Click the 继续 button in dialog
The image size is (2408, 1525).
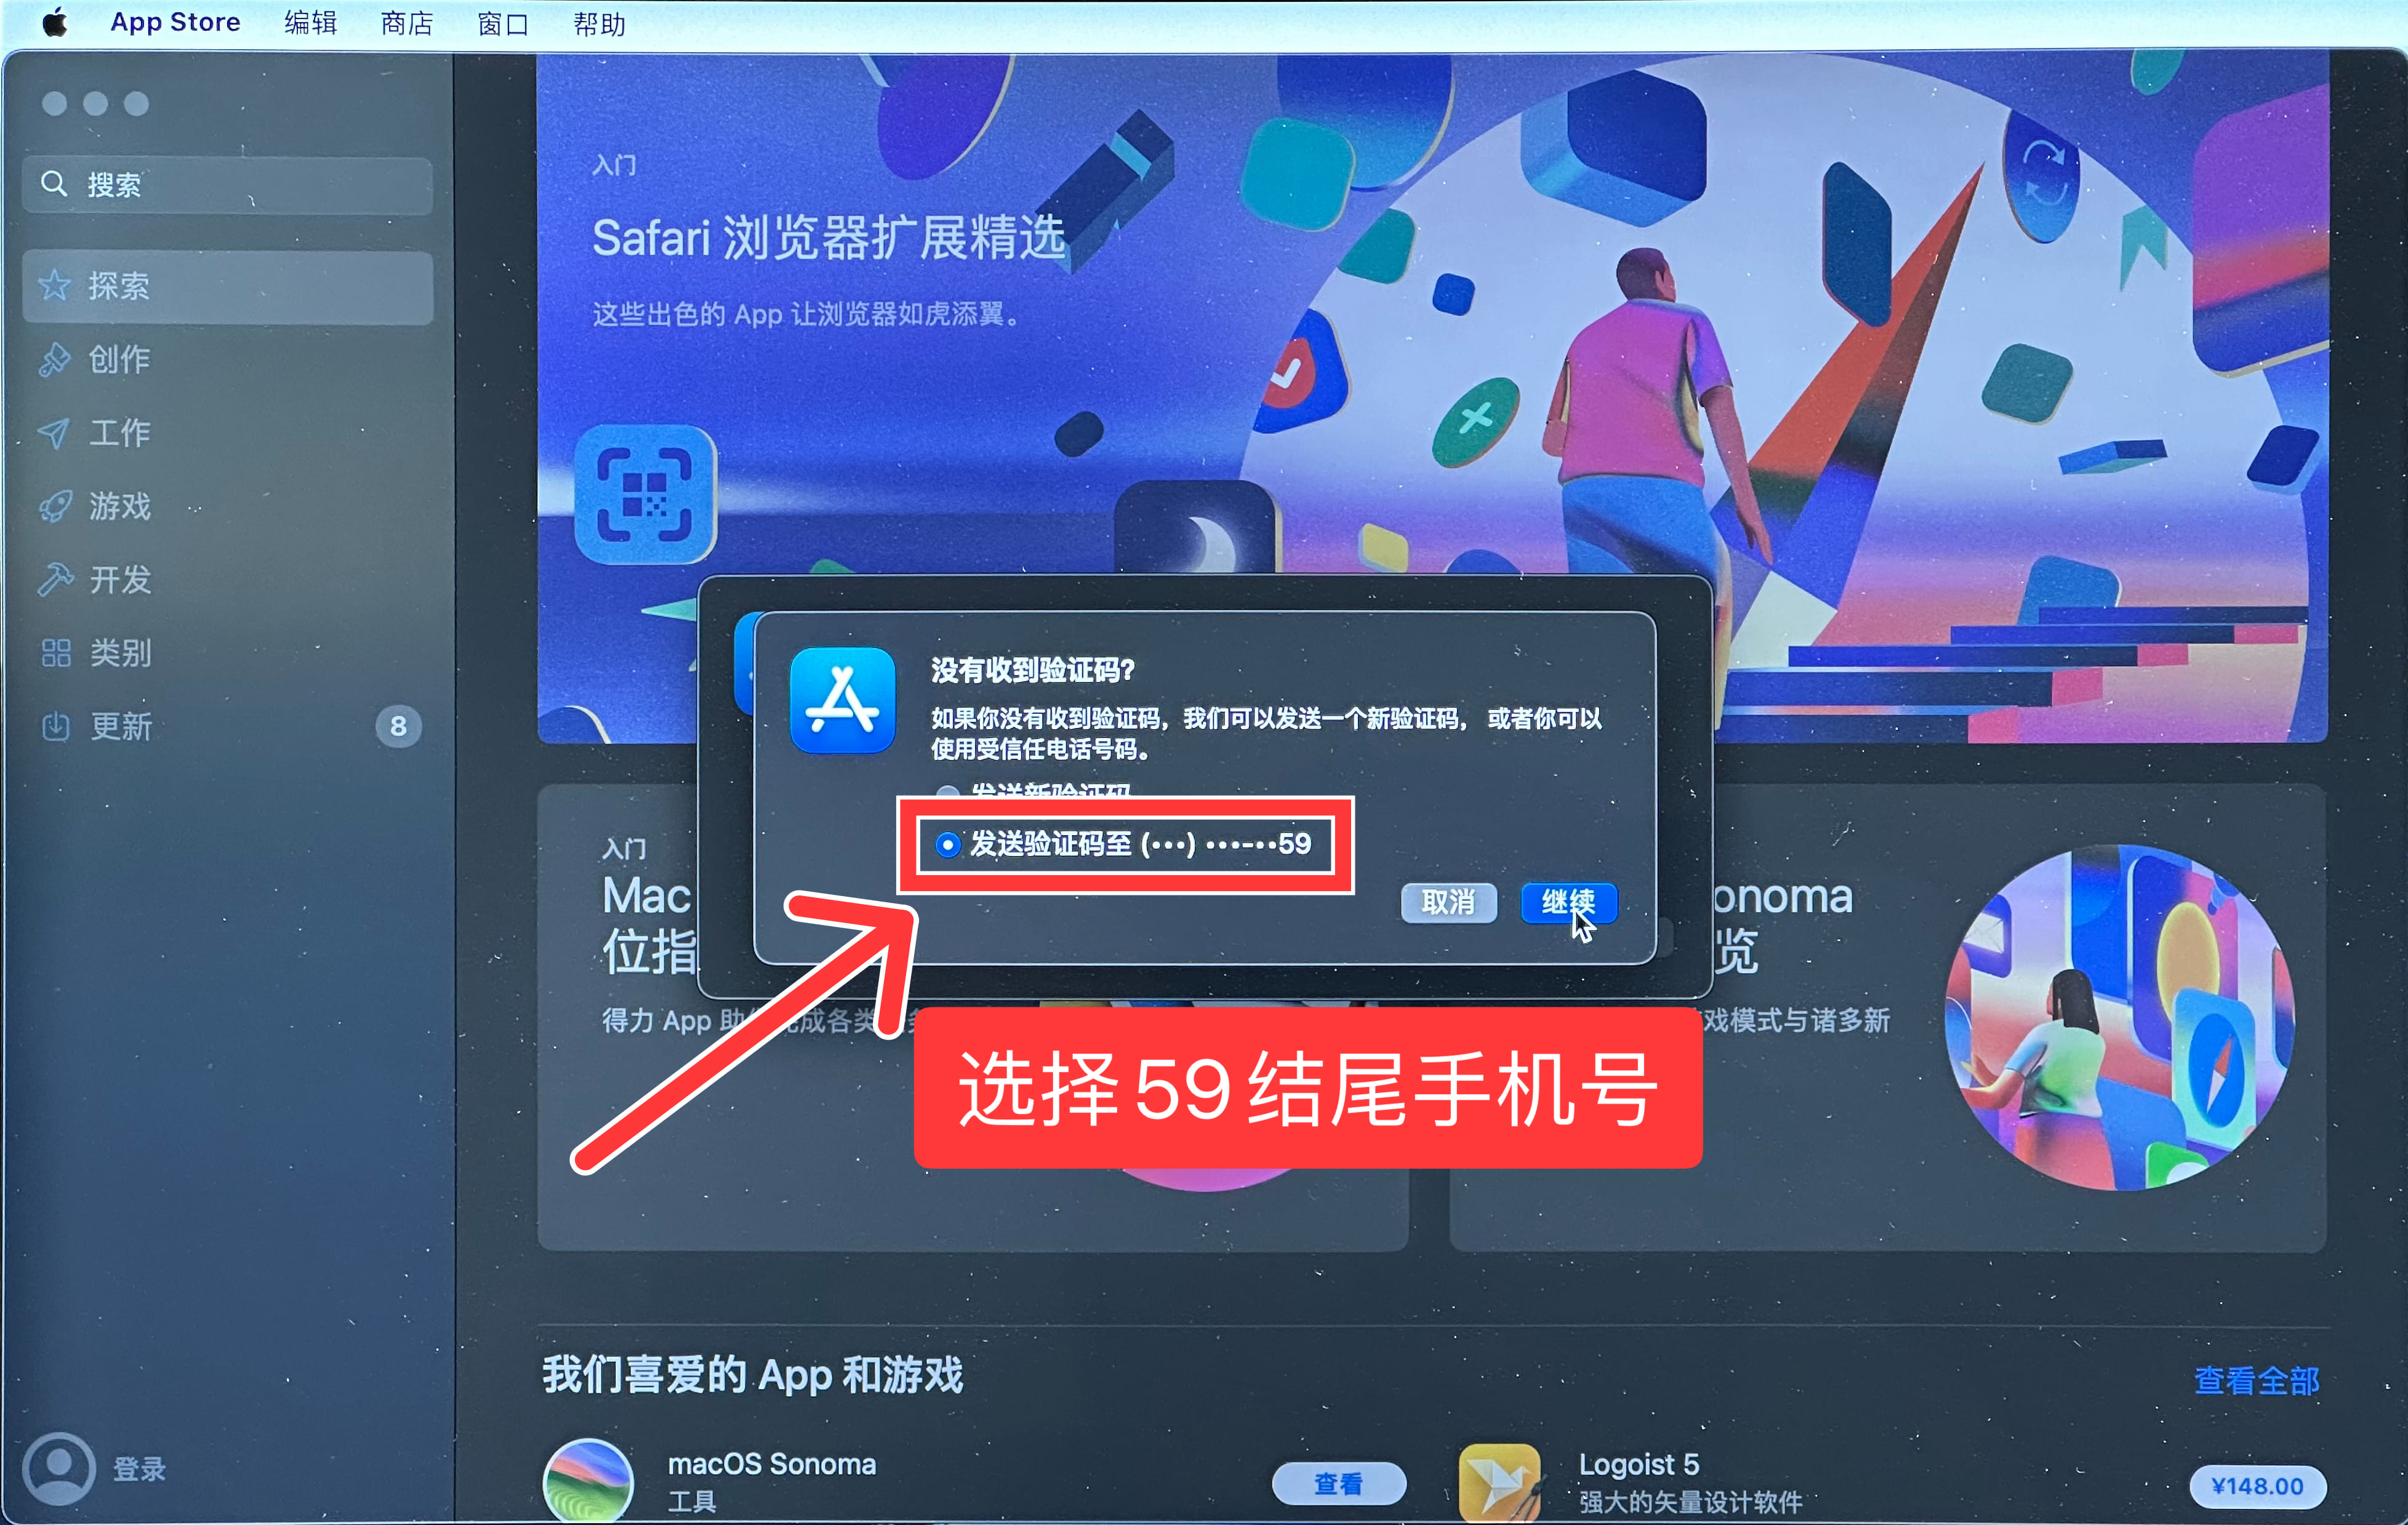[x=1568, y=903]
